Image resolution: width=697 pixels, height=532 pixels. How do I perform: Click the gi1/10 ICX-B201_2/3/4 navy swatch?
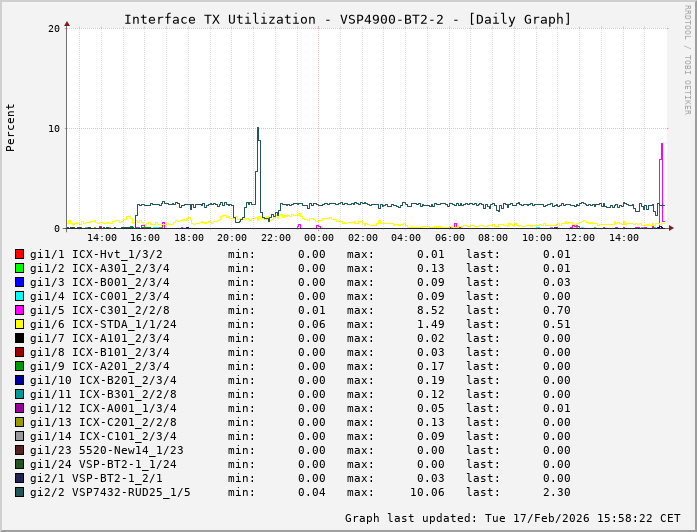[x=19, y=380]
